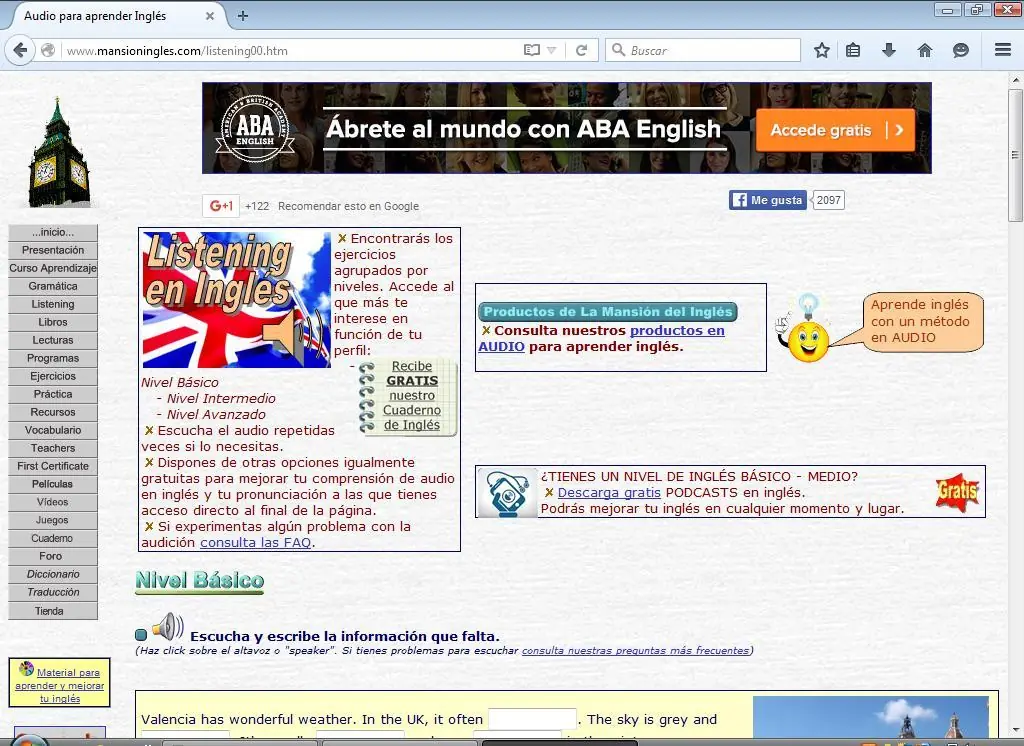Jump to Nivel Básico link
Viewport: 1024px width, 746px height.
tap(180, 383)
